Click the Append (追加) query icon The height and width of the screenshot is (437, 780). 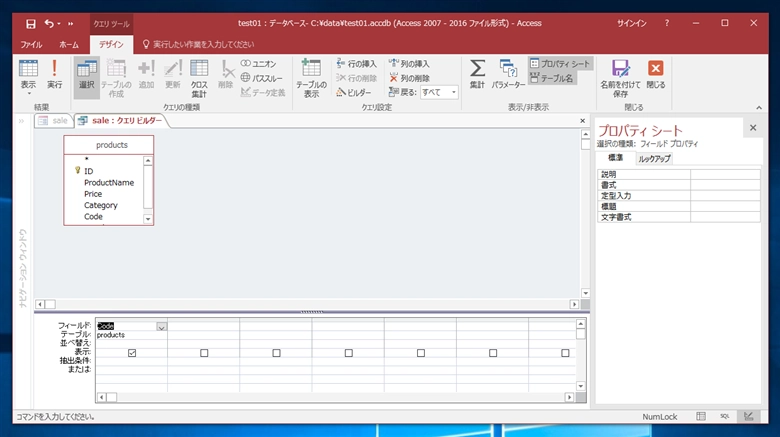tap(146, 75)
